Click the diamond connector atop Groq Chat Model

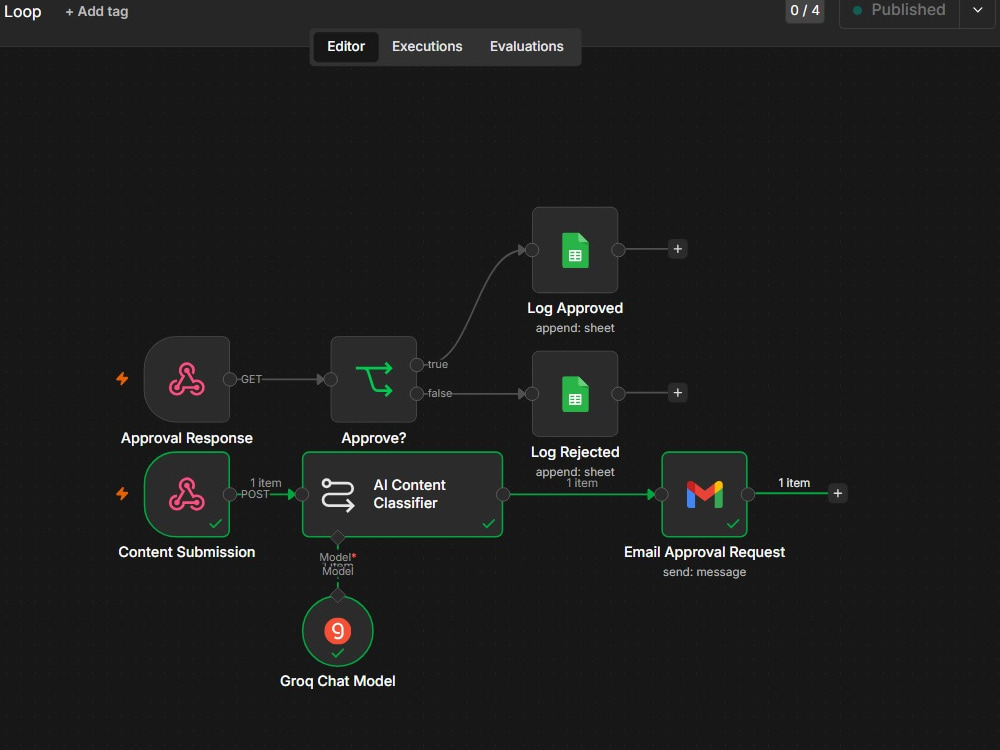point(337,595)
